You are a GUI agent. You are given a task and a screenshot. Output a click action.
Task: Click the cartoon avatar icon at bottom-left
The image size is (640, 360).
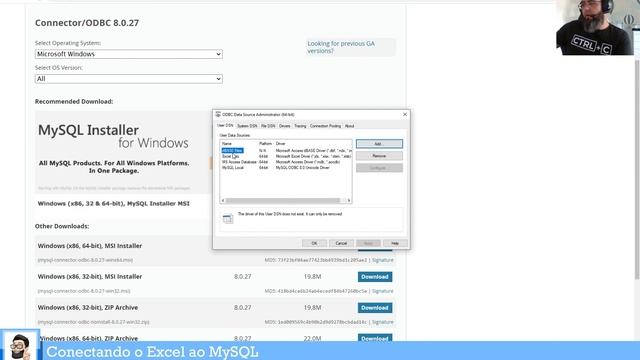click(x=20, y=345)
